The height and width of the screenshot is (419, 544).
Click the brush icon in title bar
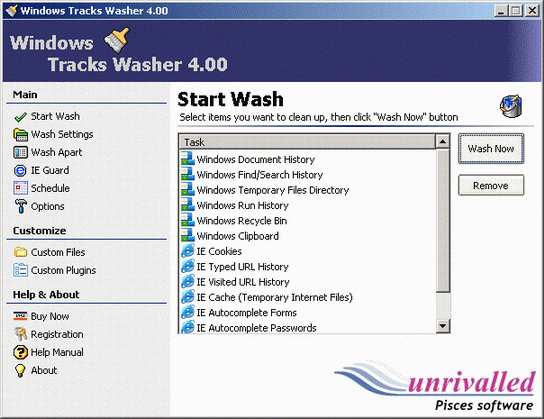(12, 10)
